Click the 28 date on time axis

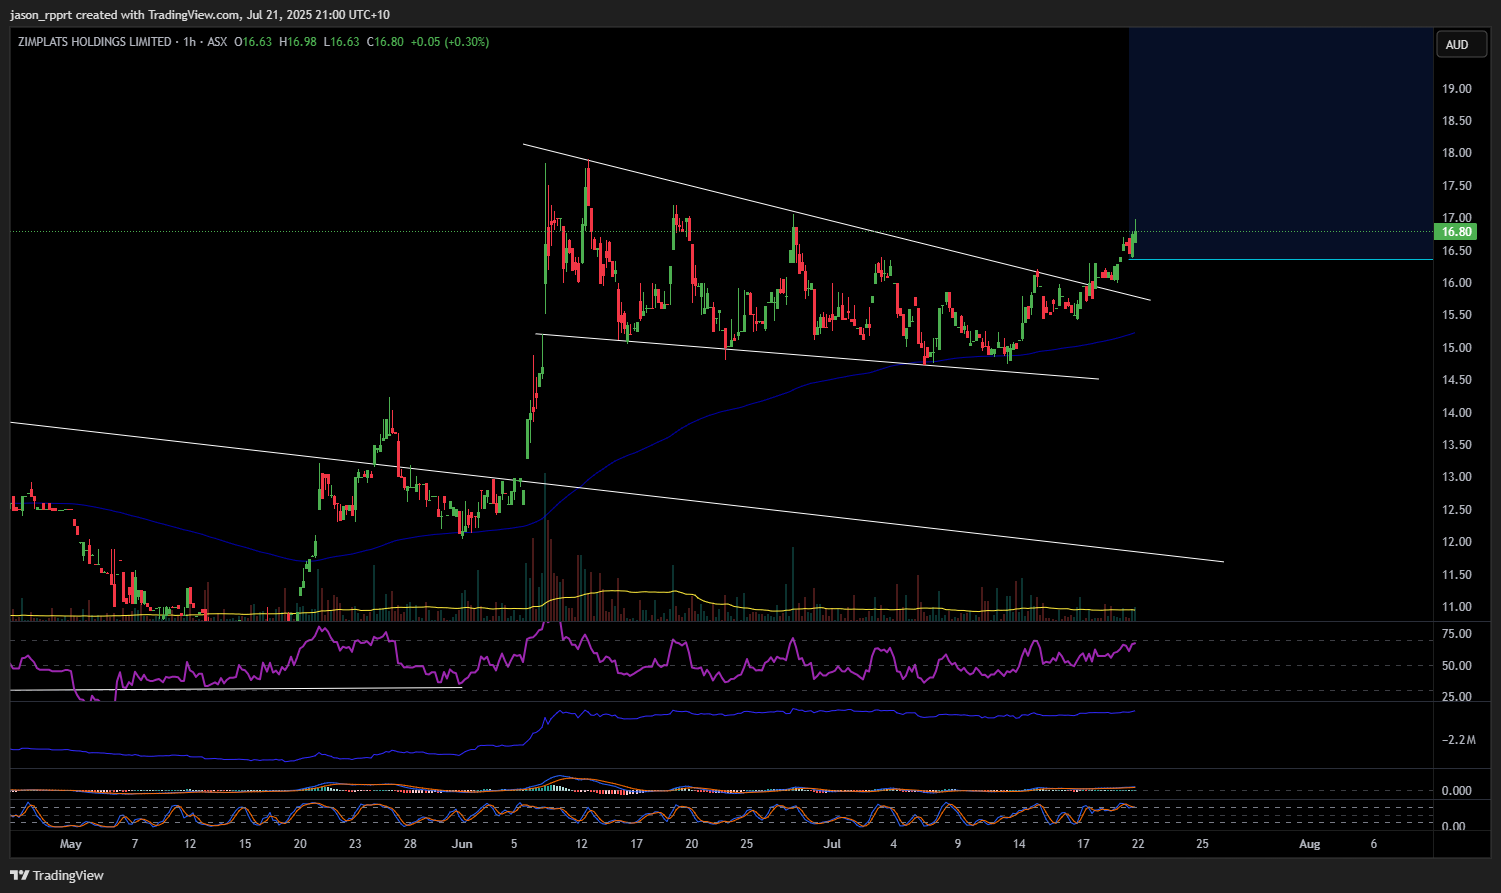click(410, 844)
